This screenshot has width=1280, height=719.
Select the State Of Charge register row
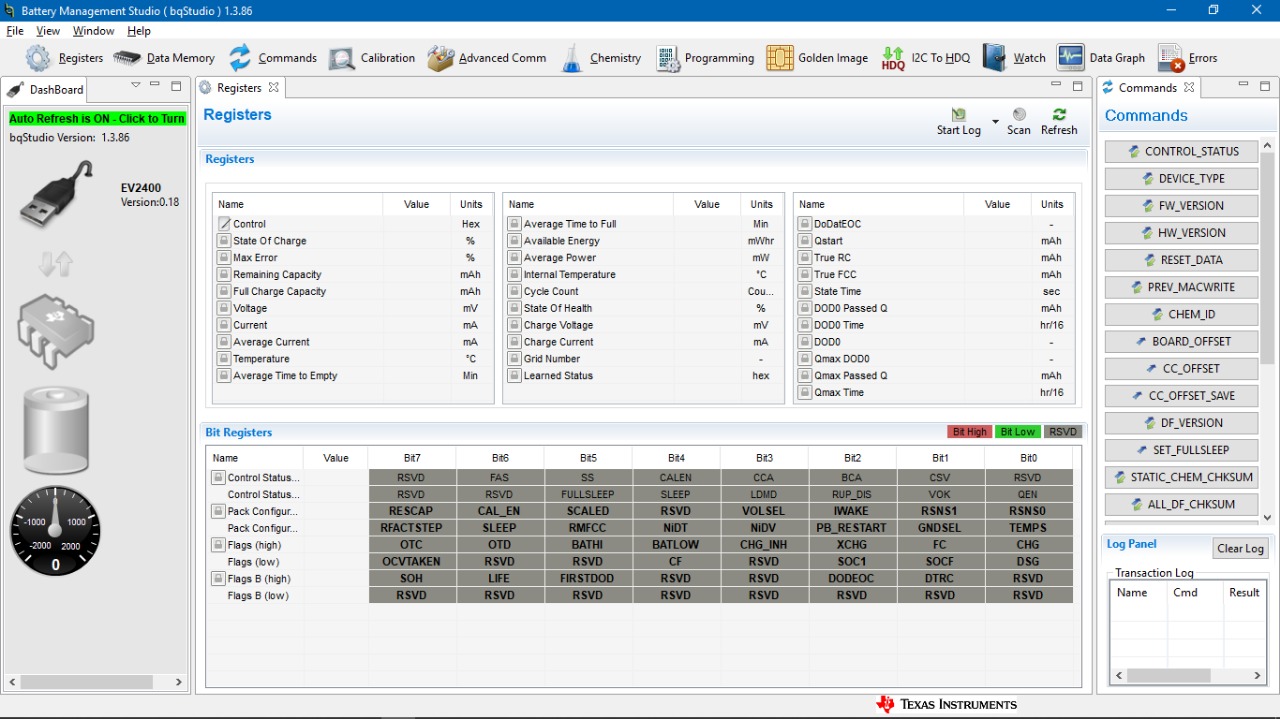pos(352,241)
